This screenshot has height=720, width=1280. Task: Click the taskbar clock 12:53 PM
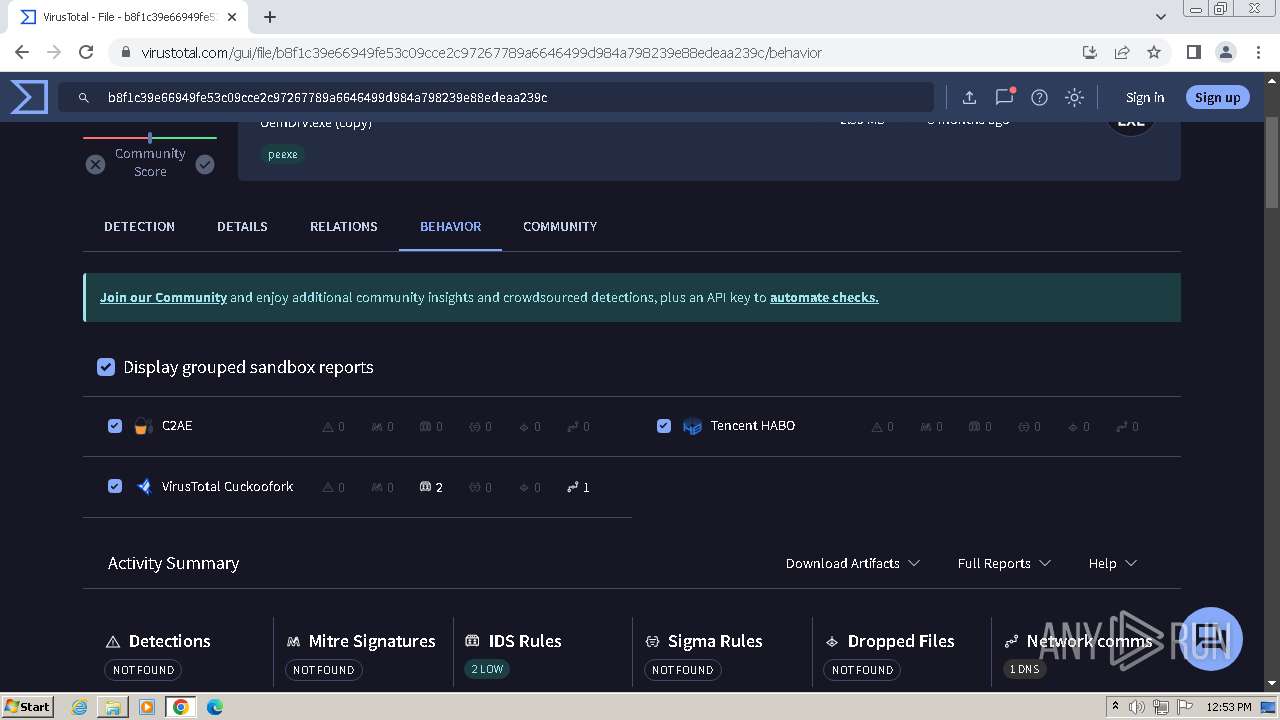(1229, 707)
